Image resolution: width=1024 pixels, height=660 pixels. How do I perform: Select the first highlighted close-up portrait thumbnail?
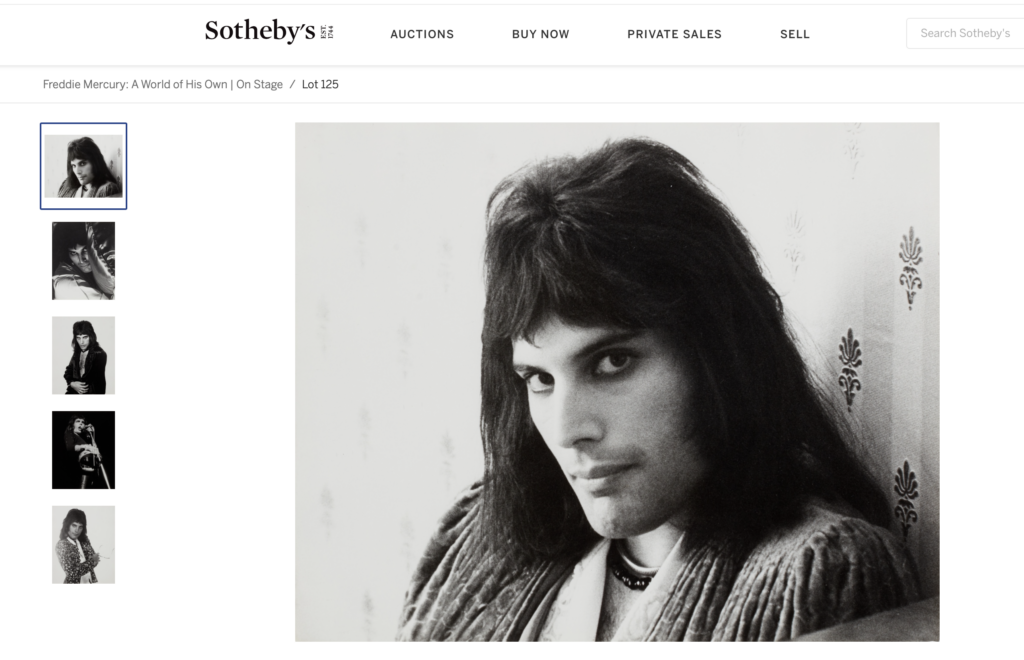(84, 166)
